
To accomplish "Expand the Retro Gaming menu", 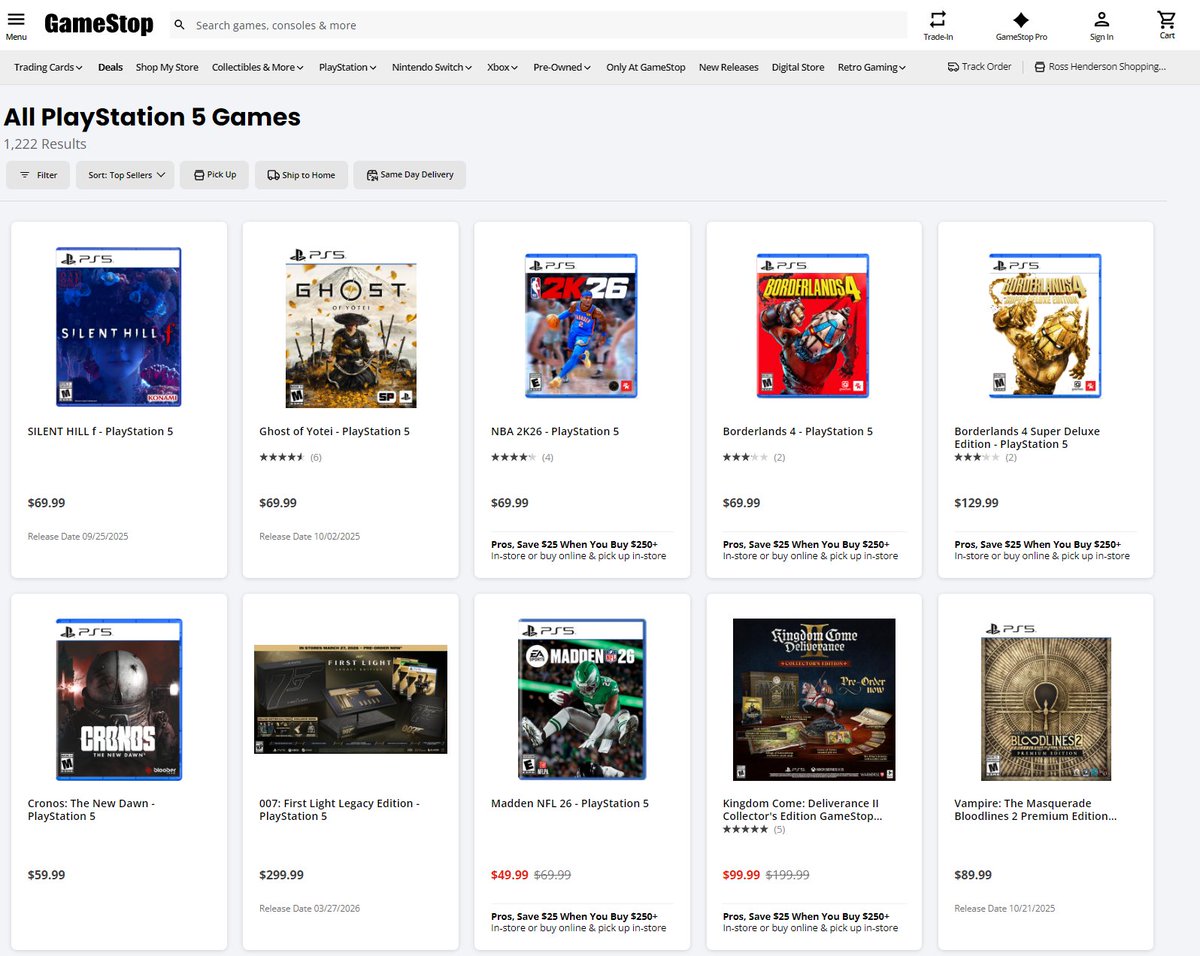I will (x=872, y=67).
